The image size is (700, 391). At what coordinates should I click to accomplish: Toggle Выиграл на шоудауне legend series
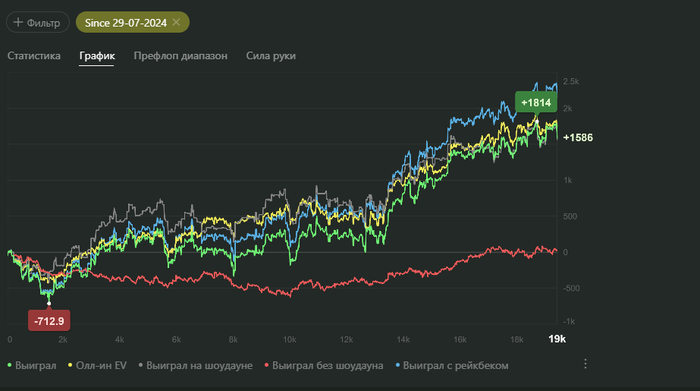tap(196, 366)
